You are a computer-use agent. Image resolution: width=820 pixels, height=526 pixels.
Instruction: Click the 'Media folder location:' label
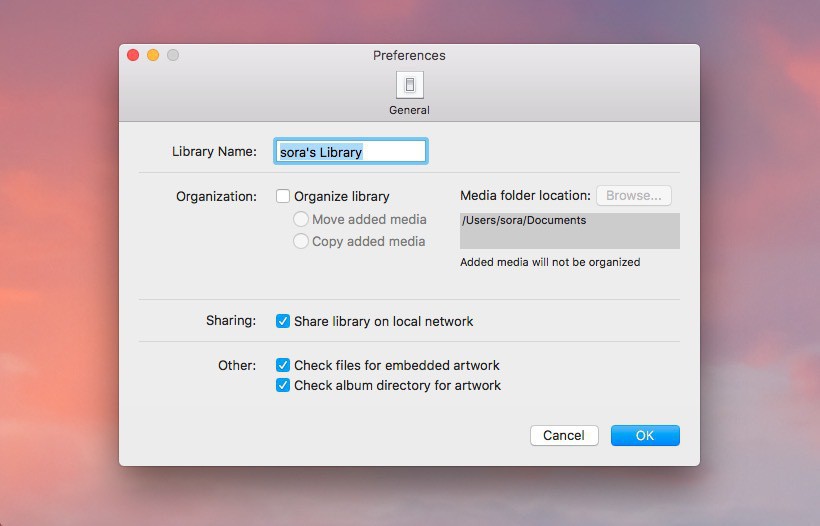[525, 196]
